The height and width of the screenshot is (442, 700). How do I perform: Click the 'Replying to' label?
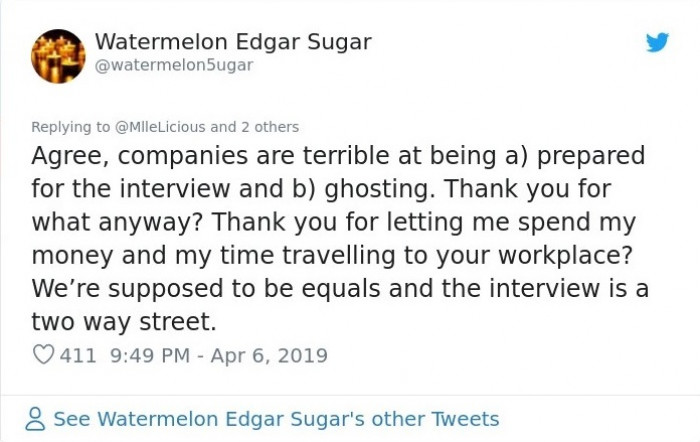click(70, 127)
